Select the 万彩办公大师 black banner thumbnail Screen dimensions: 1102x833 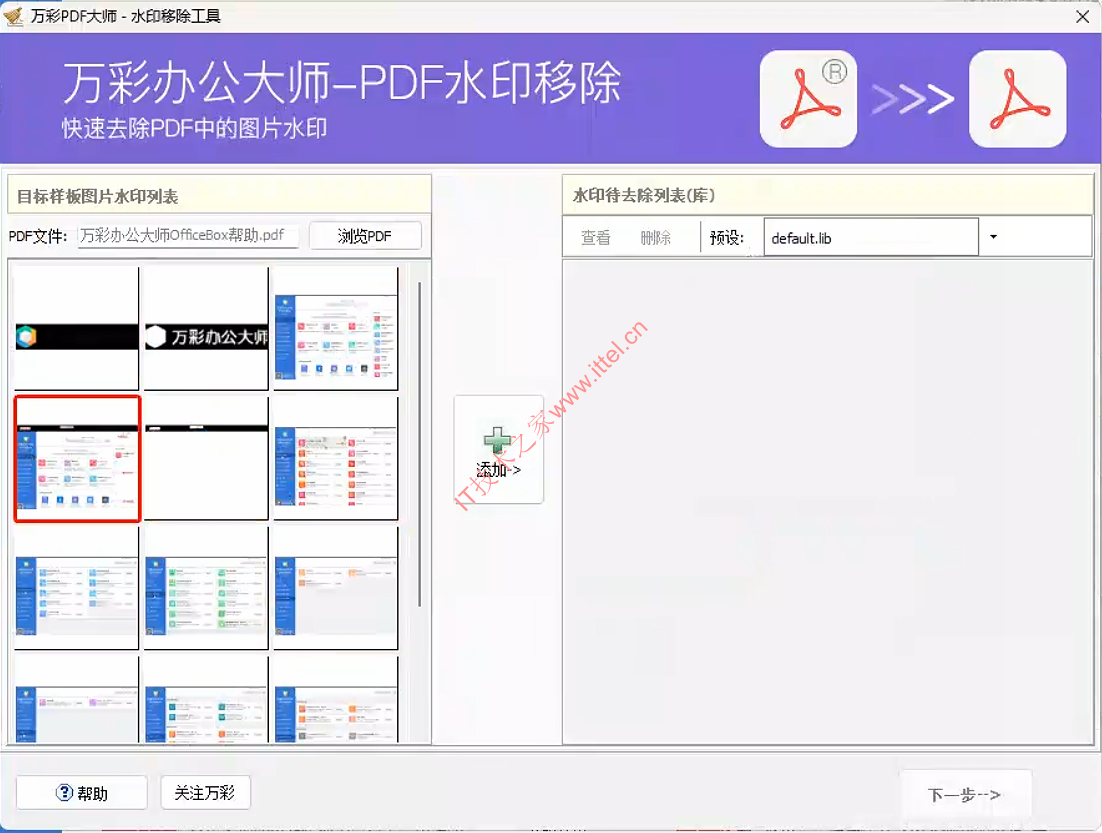click(206, 329)
